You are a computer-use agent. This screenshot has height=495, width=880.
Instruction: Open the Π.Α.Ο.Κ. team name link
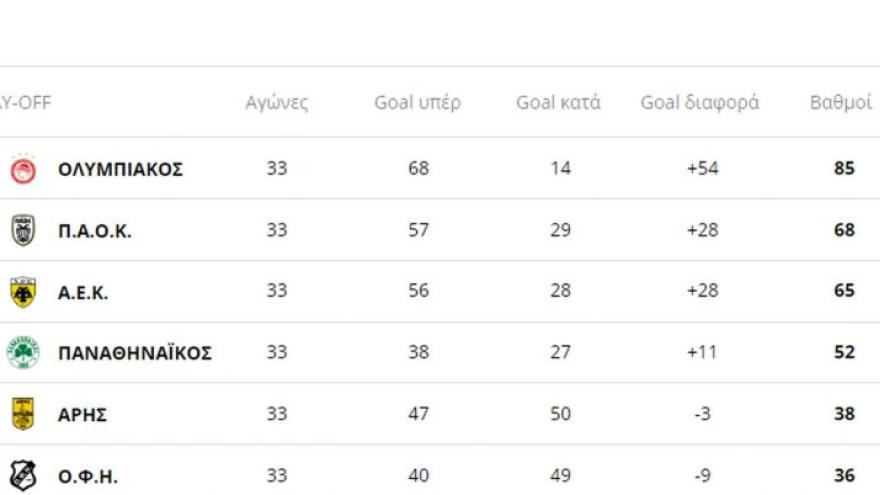95,231
